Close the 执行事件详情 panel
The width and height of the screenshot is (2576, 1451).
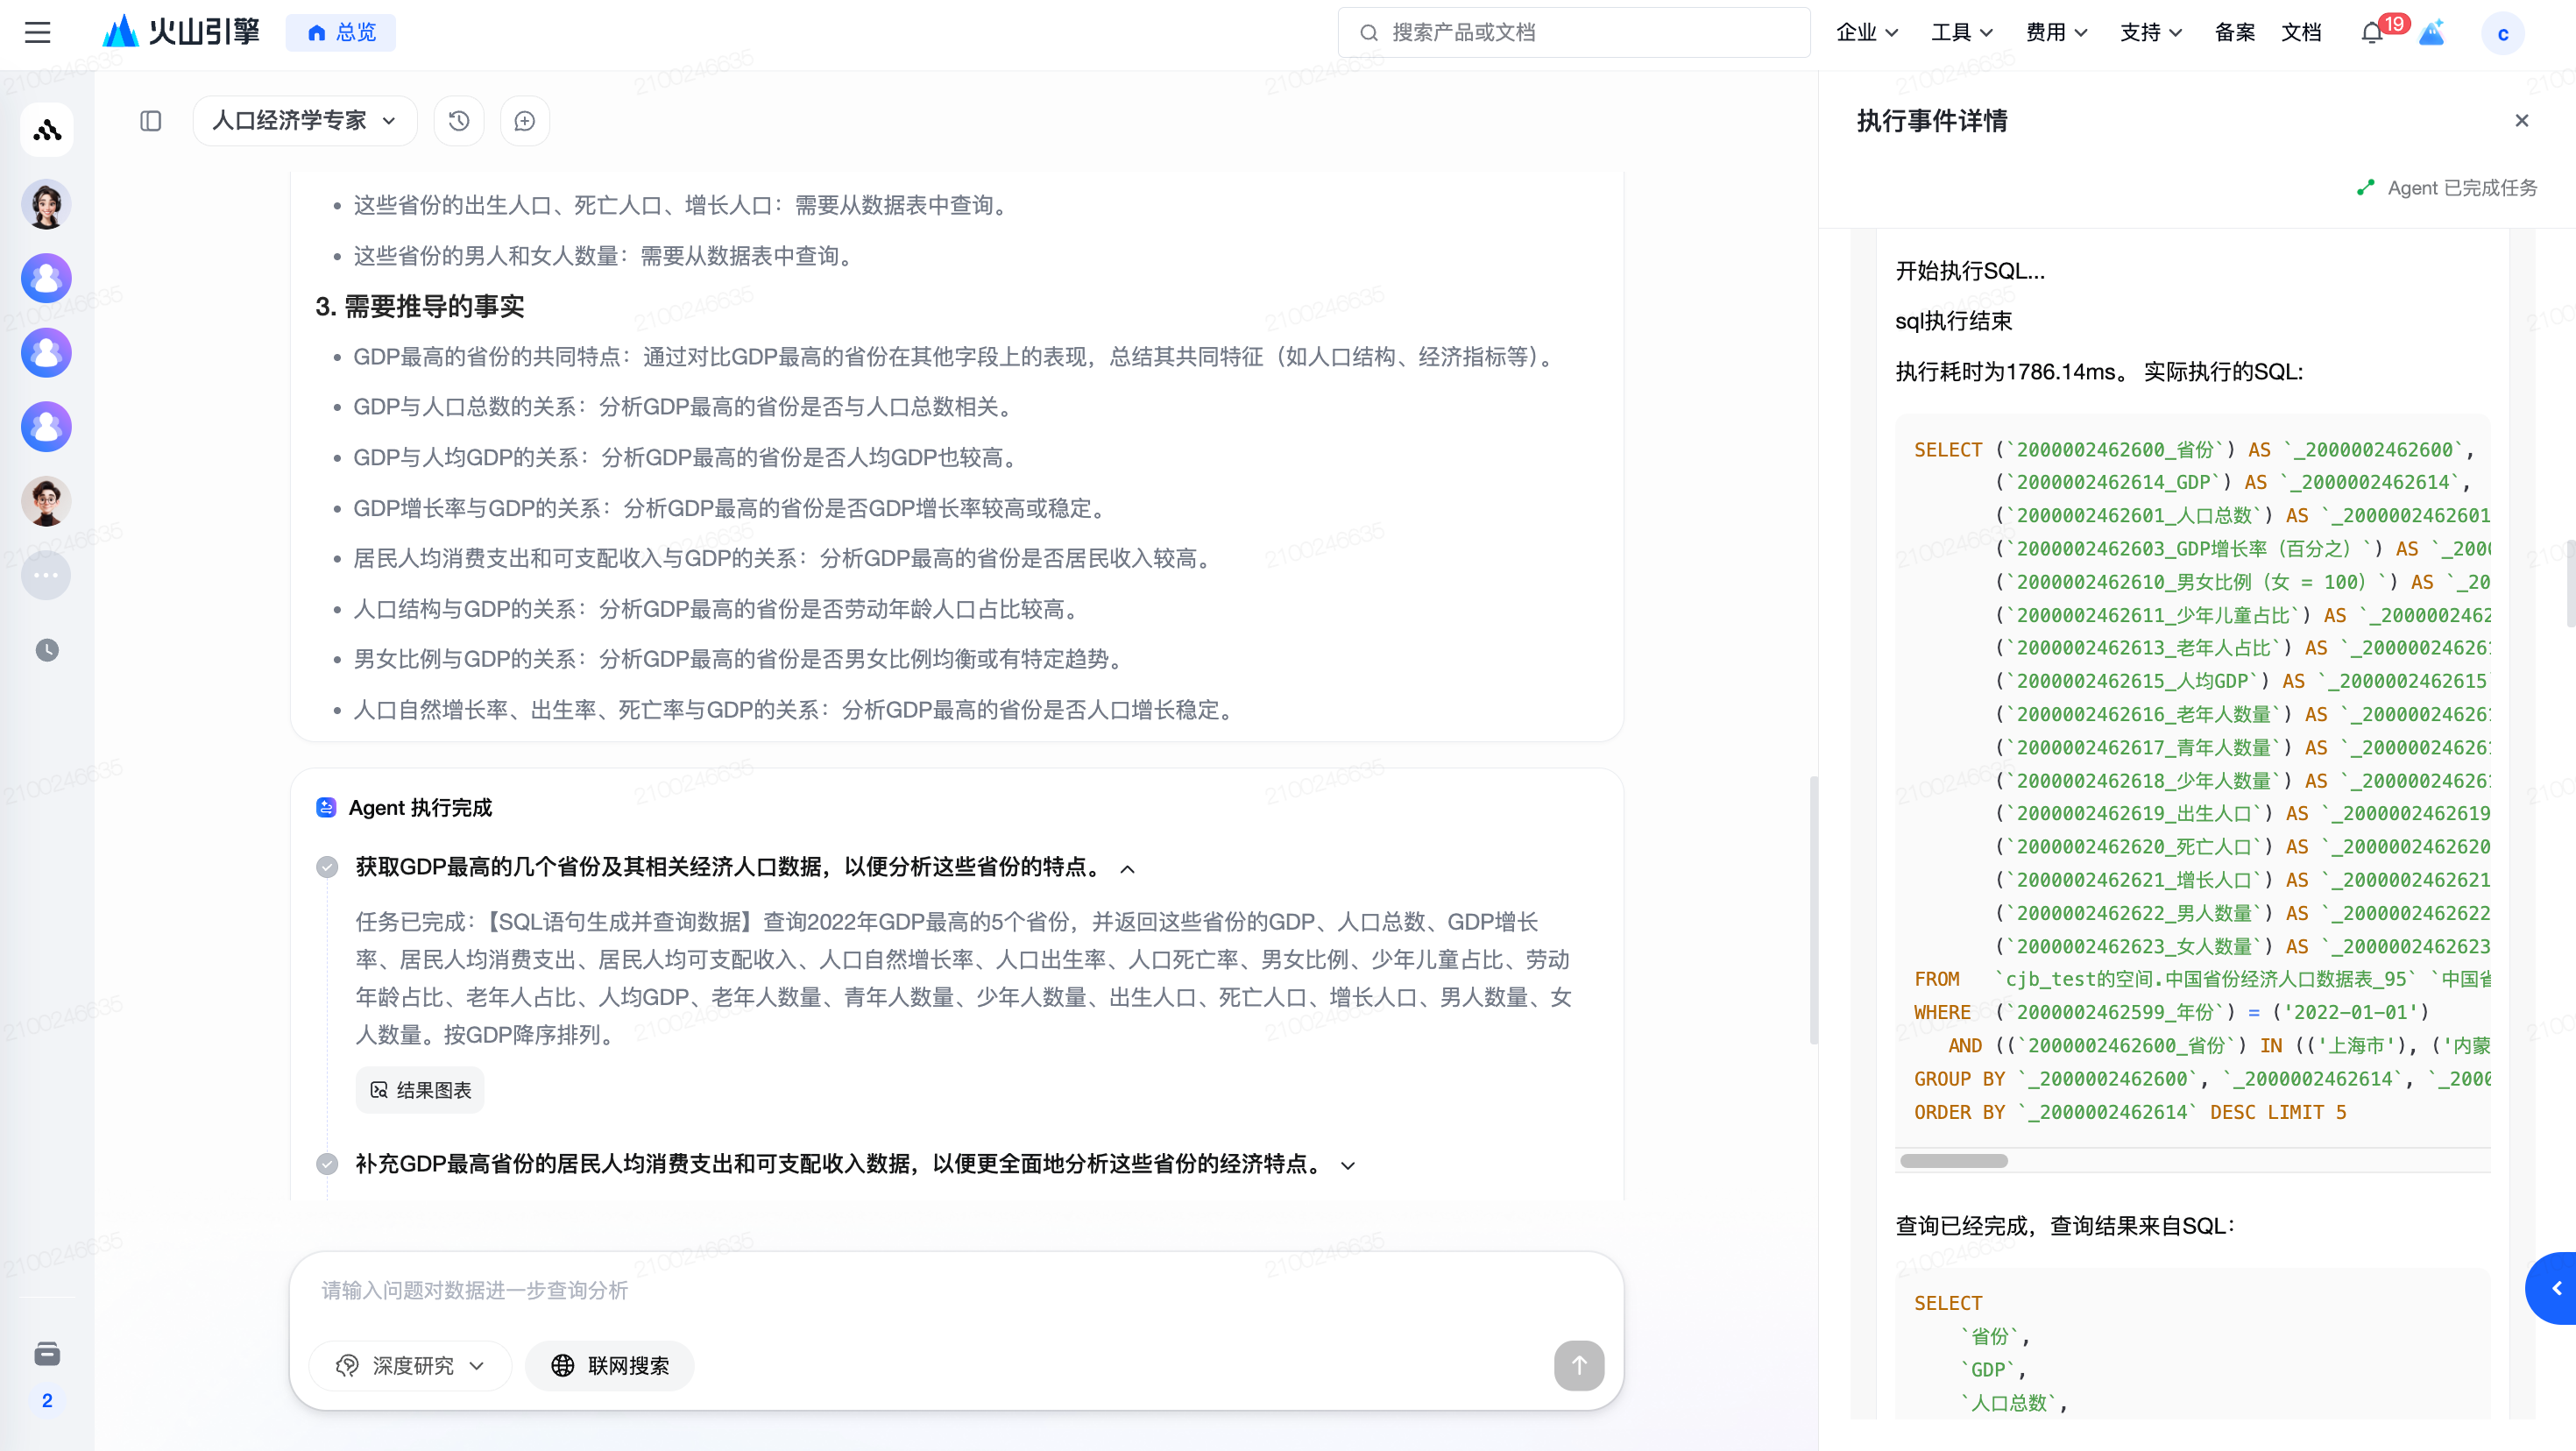coord(2521,120)
